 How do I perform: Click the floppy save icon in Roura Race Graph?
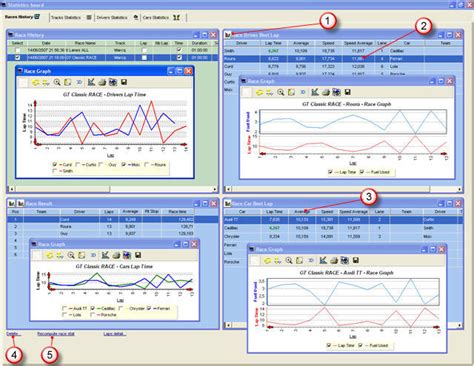[347, 92]
